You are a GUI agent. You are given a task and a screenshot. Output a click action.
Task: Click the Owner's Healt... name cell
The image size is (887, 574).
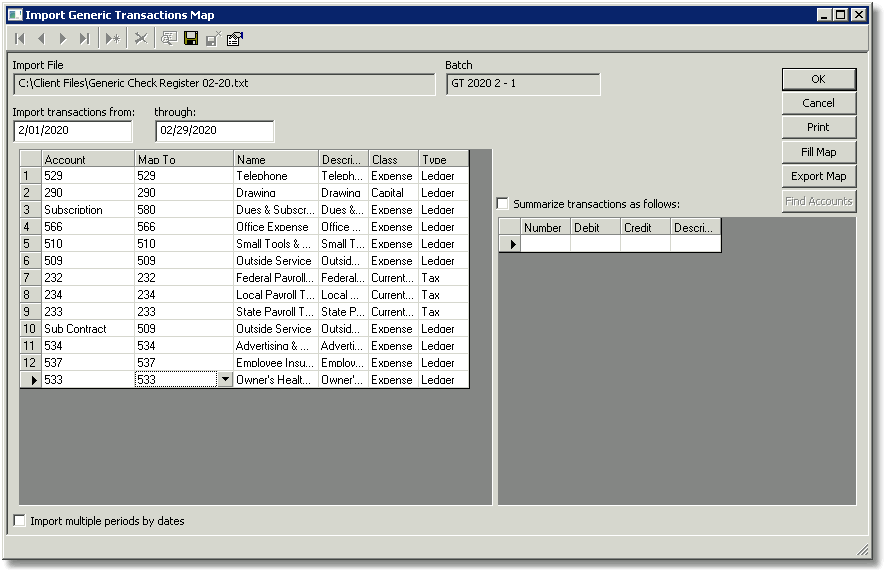276,379
